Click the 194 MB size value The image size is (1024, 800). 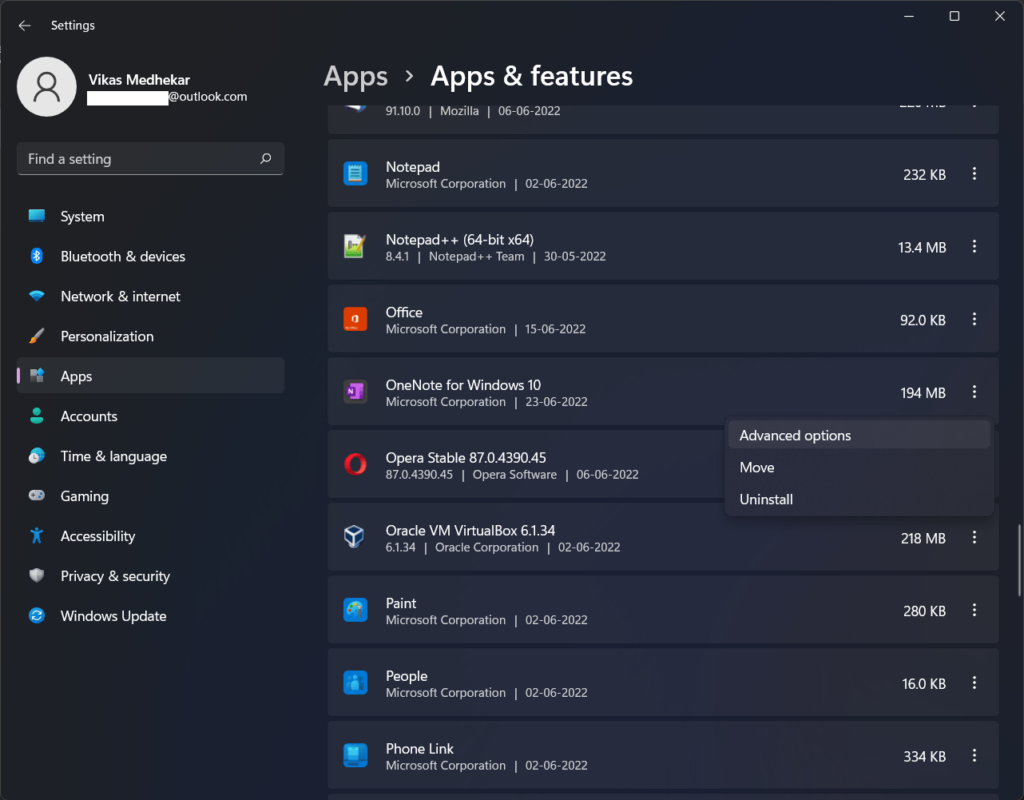click(x=923, y=392)
